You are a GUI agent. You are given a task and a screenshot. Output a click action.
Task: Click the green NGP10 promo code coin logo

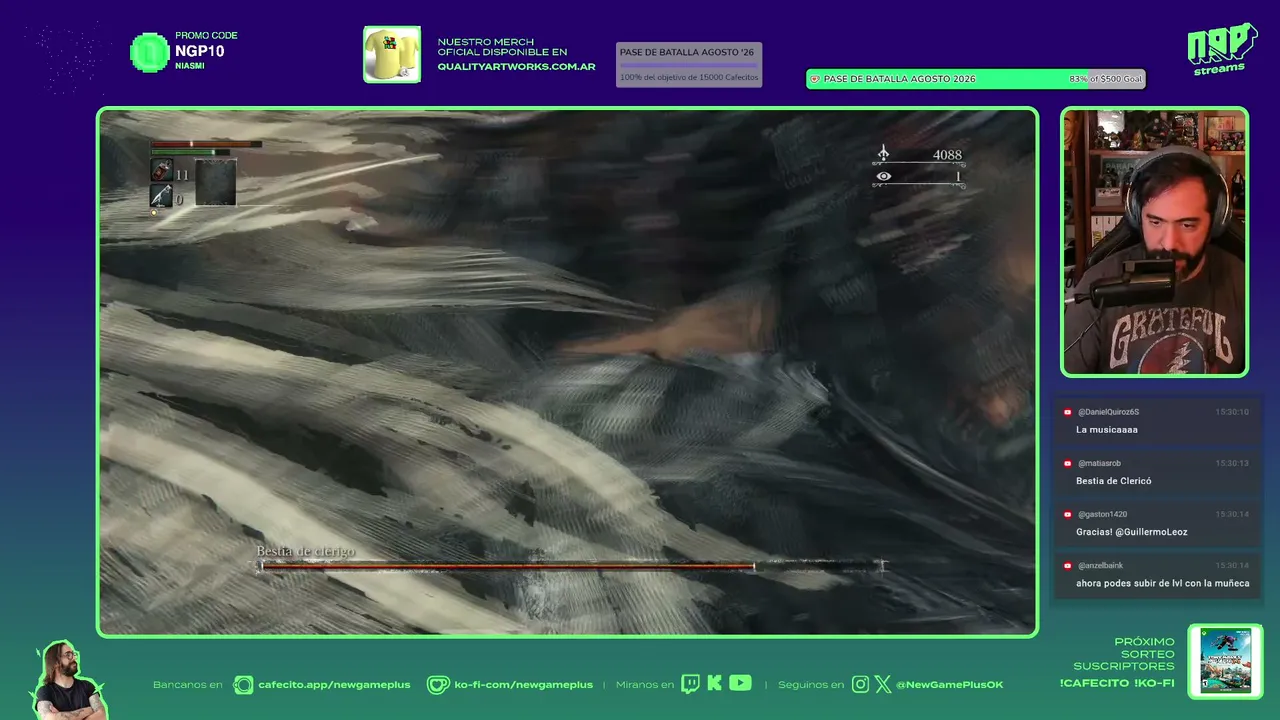(x=150, y=52)
